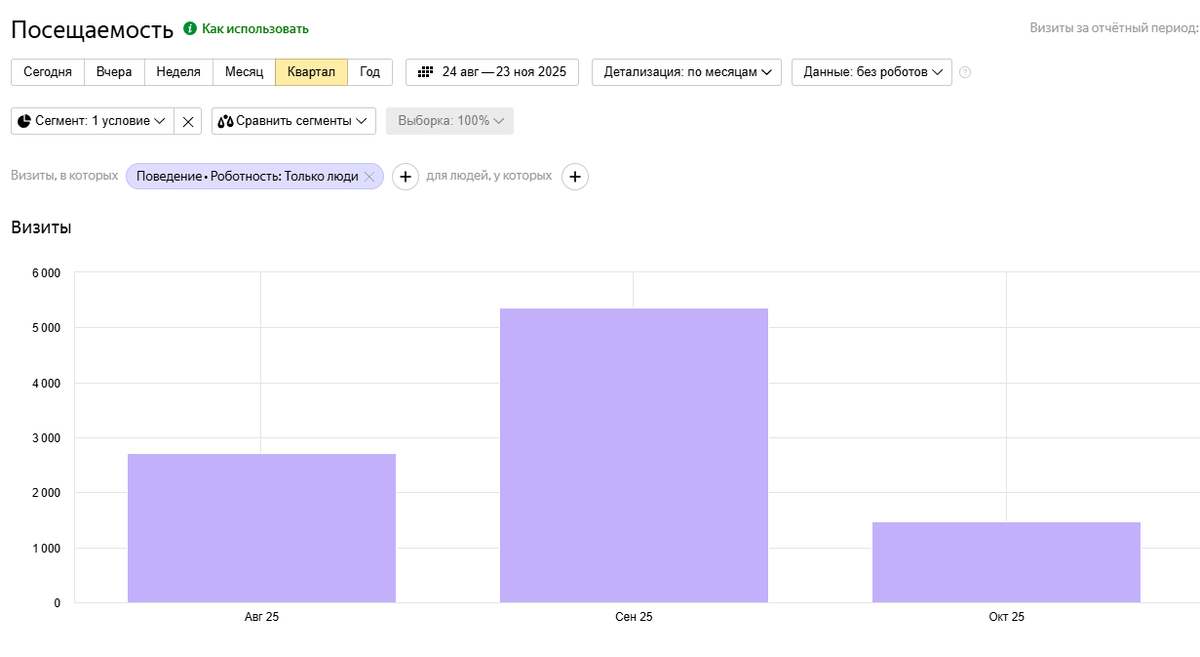Screen dimensions: 1200x657
Task: Open the Как использовать help link
Action: pyautogui.click(x=255, y=29)
